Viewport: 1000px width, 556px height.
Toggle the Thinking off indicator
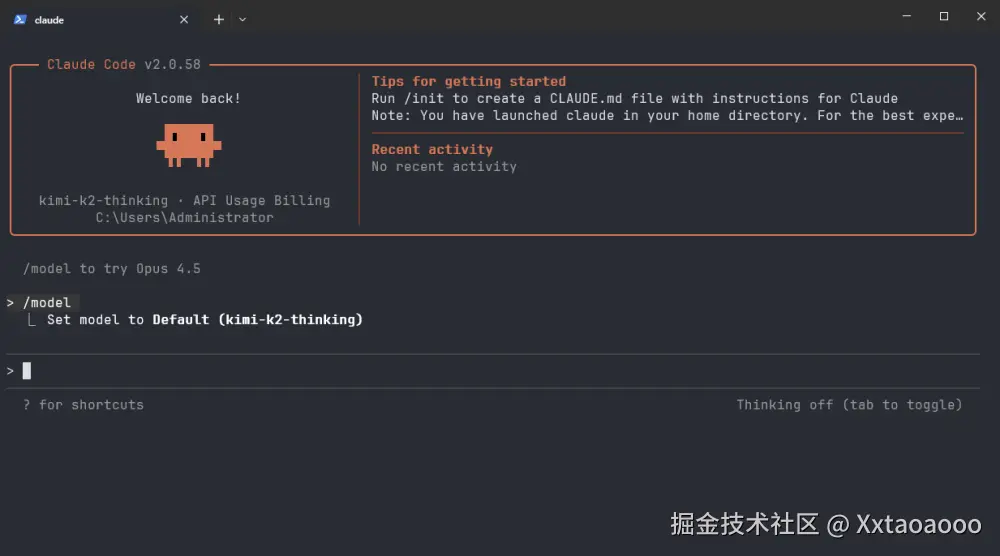coord(849,405)
